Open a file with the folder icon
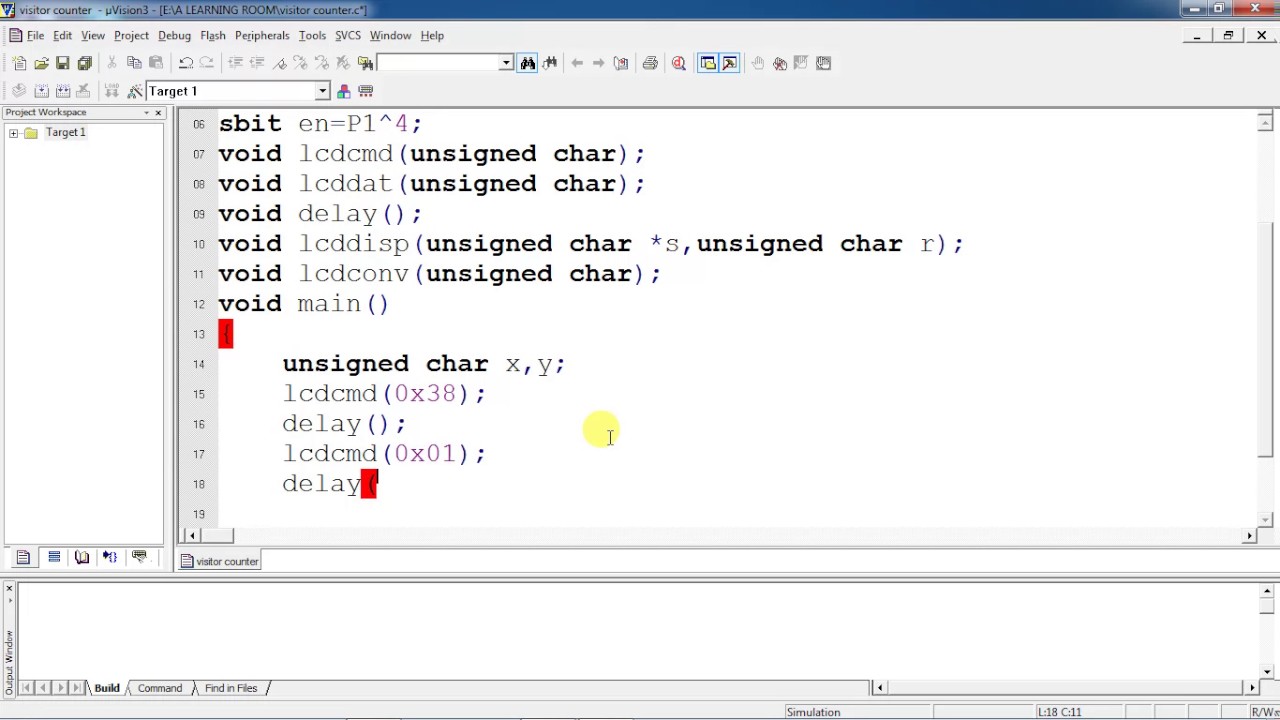Screen dimensions: 1280x720 (41, 63)
